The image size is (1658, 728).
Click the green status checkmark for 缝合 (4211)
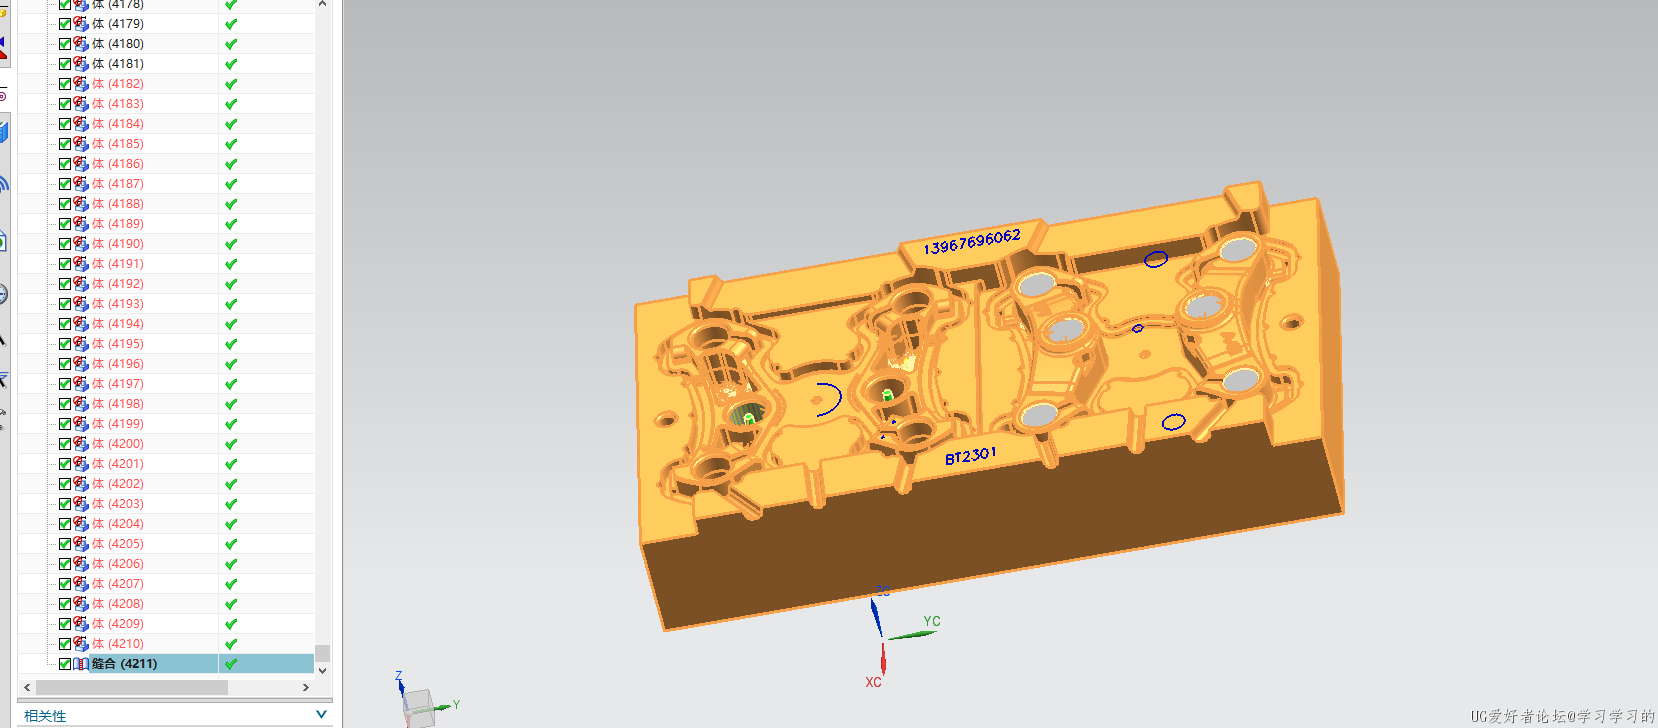coord(231,664)
